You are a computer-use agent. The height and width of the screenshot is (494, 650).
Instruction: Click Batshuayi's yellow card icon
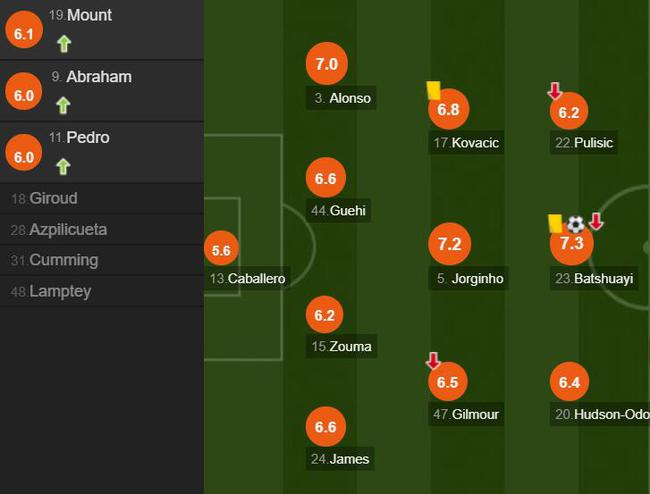(x=555, y=224)
